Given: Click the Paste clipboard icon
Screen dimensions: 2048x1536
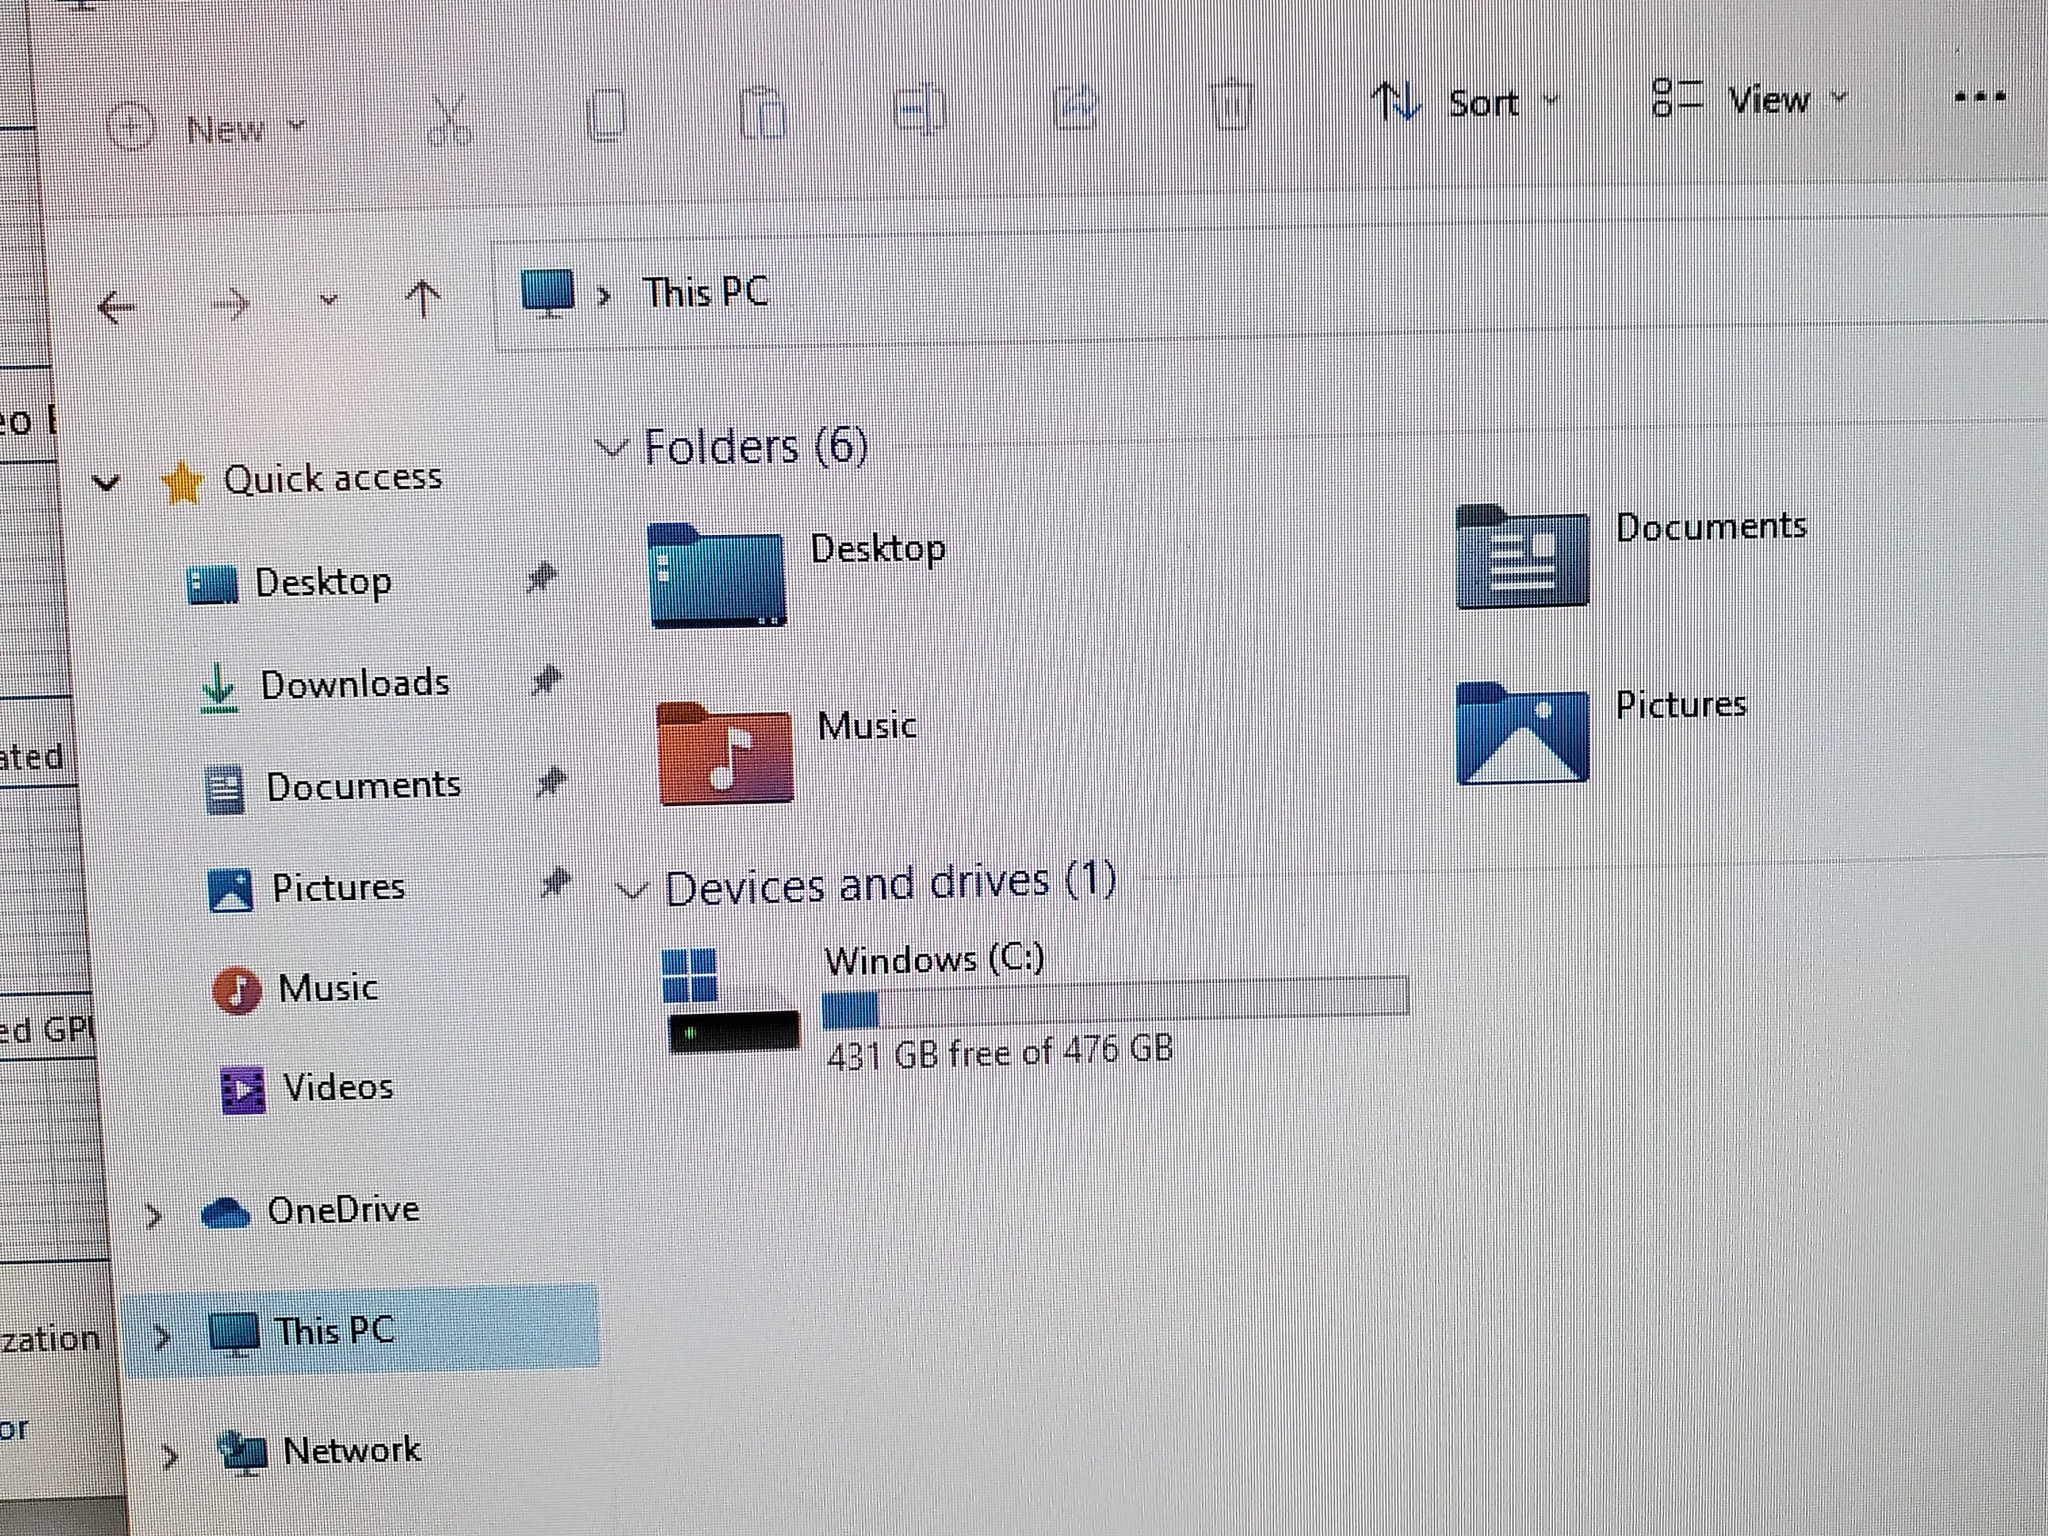Looking at the screenshot, I should 762,111.
